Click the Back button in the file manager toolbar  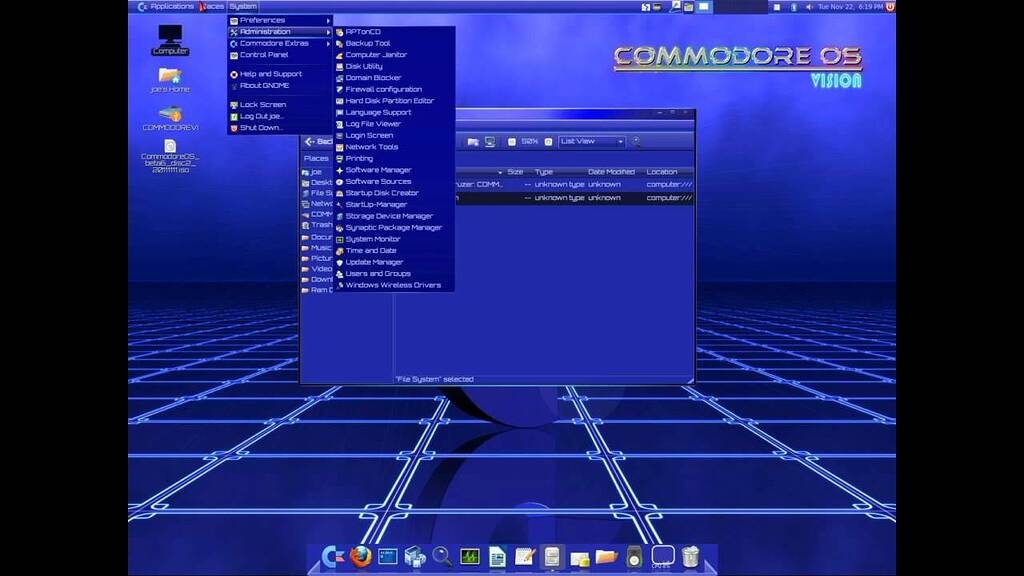coord(316,141)
